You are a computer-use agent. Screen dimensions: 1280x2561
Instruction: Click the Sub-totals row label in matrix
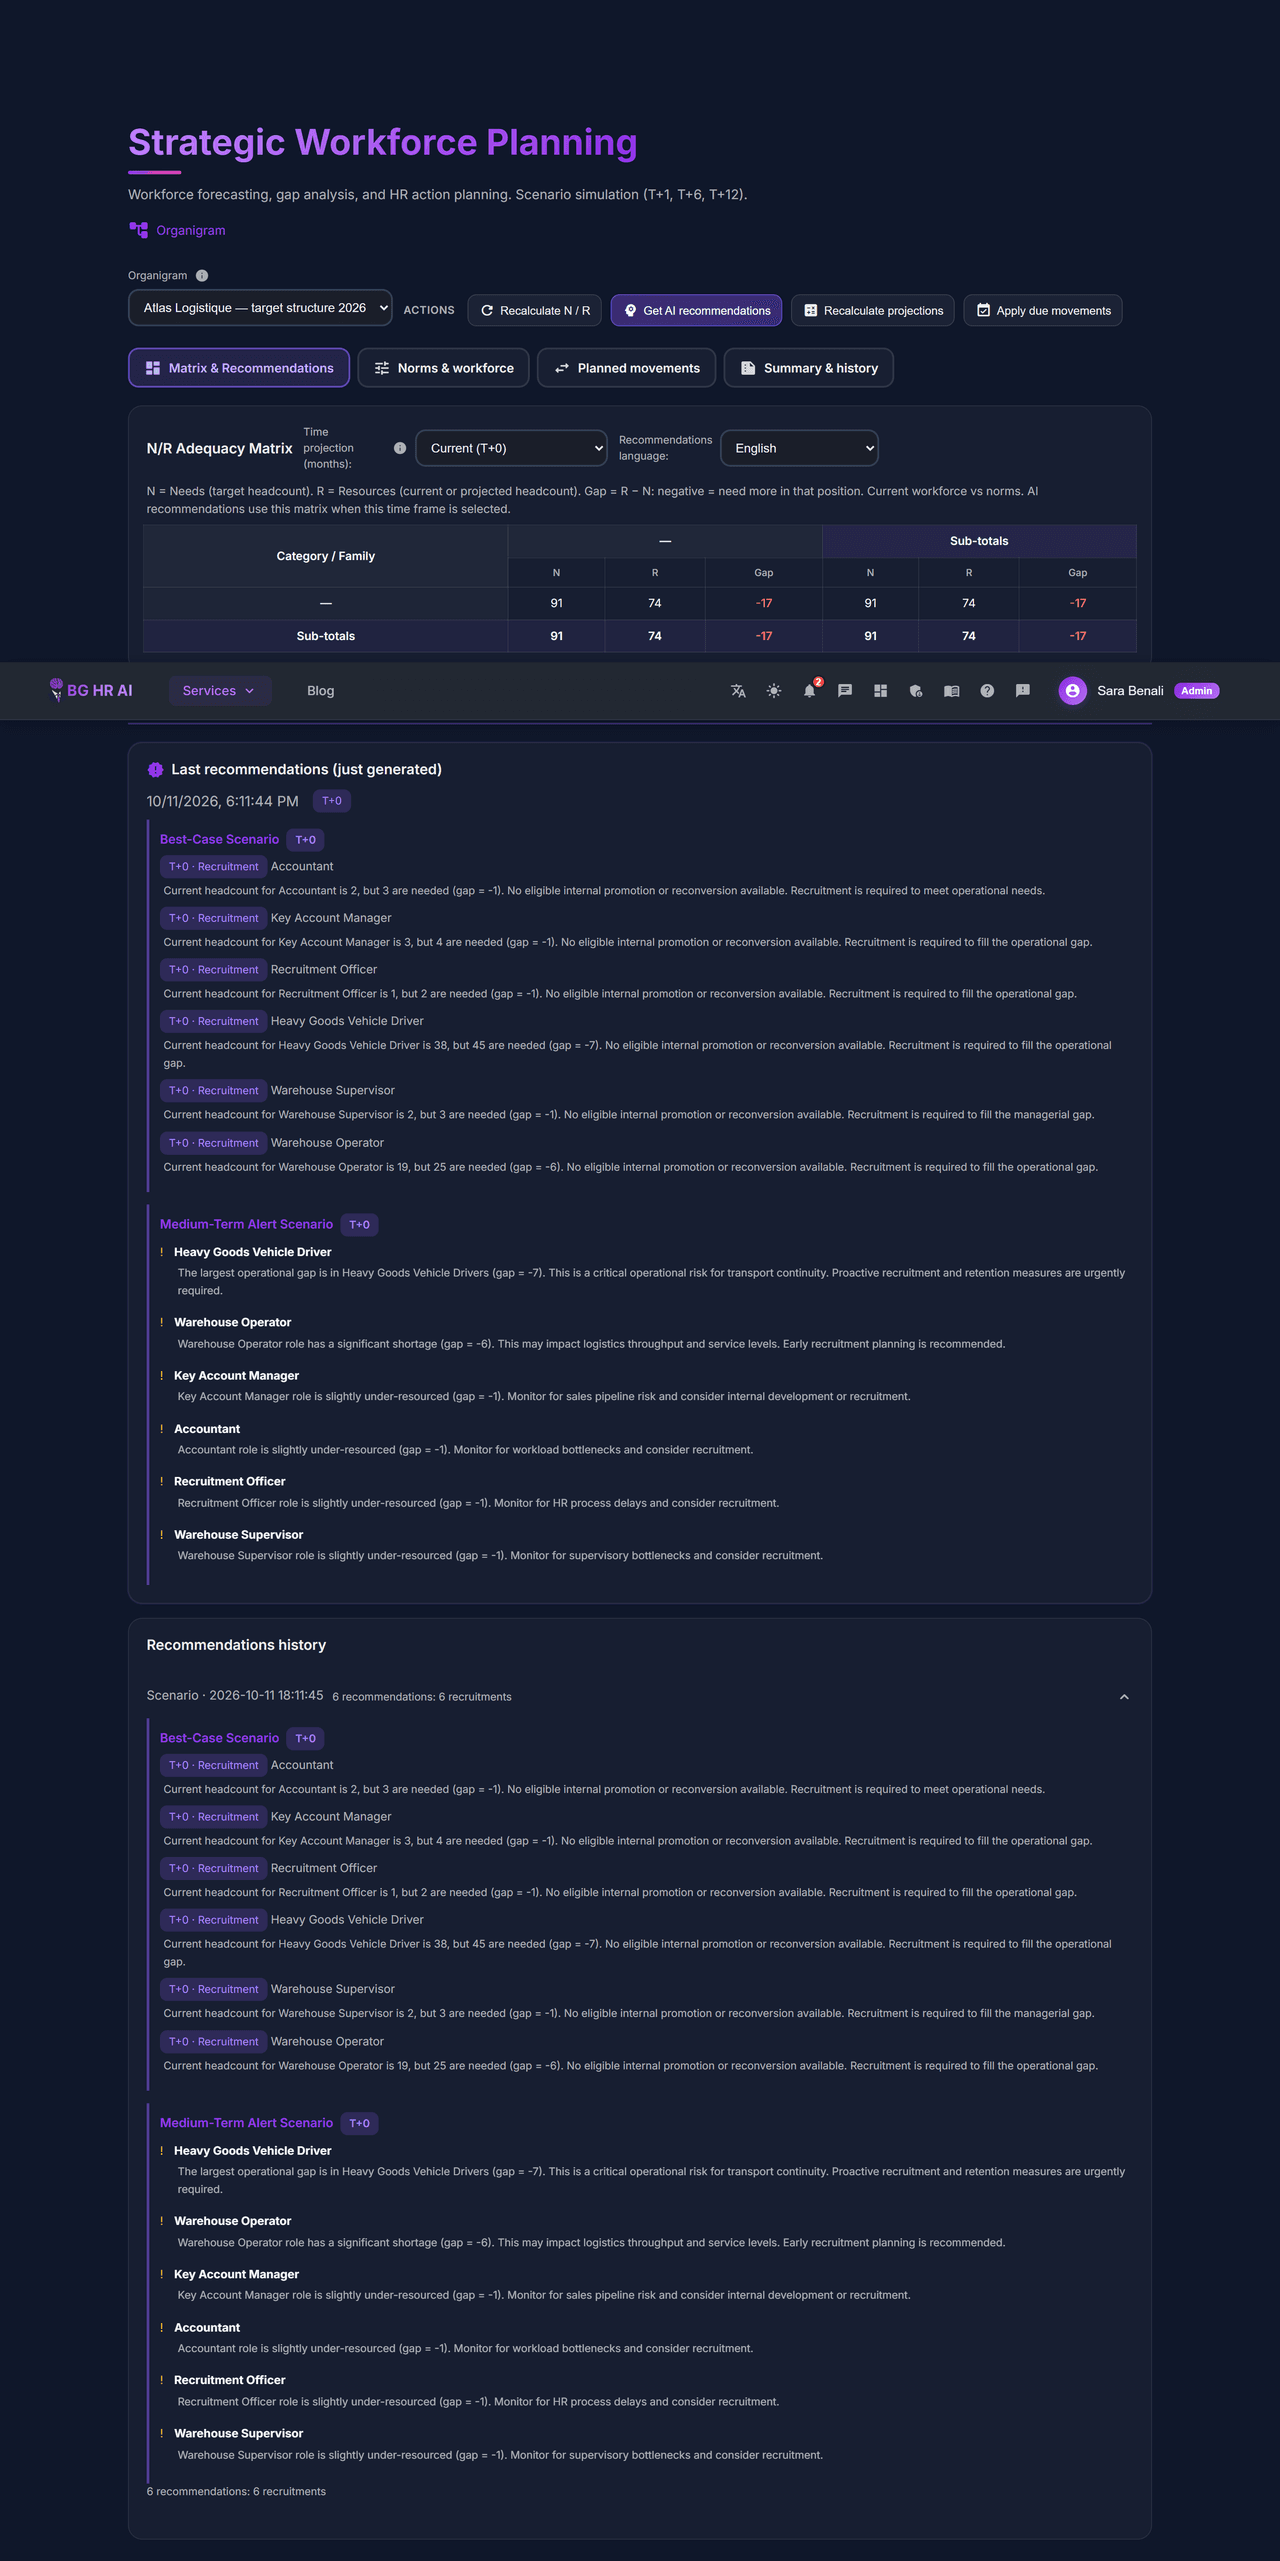[x=326, y=636]
